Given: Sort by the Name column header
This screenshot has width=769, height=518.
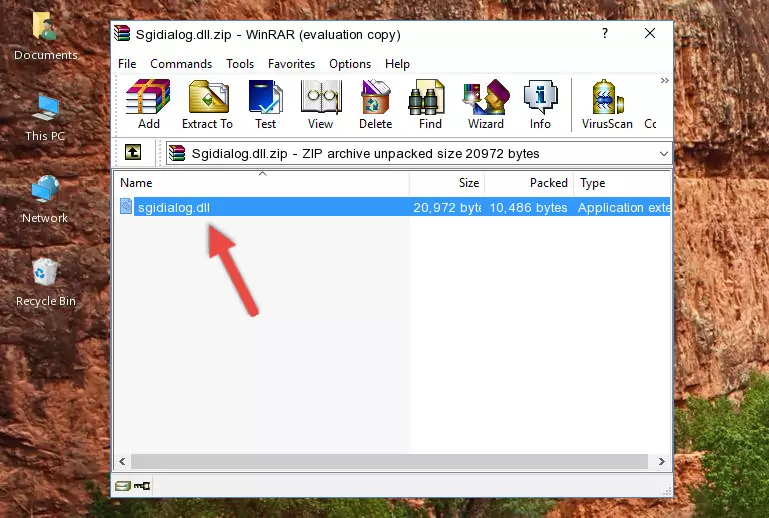Looking at the screenshot, I should pyautogui.click(x=262, y=183).
